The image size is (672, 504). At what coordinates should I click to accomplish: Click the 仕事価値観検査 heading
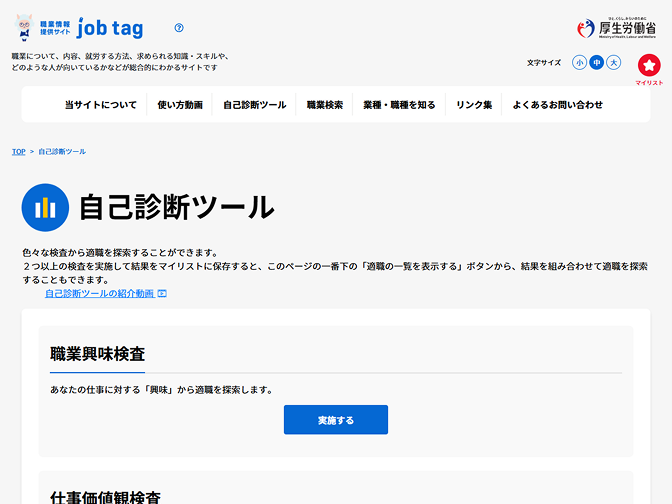105,497
